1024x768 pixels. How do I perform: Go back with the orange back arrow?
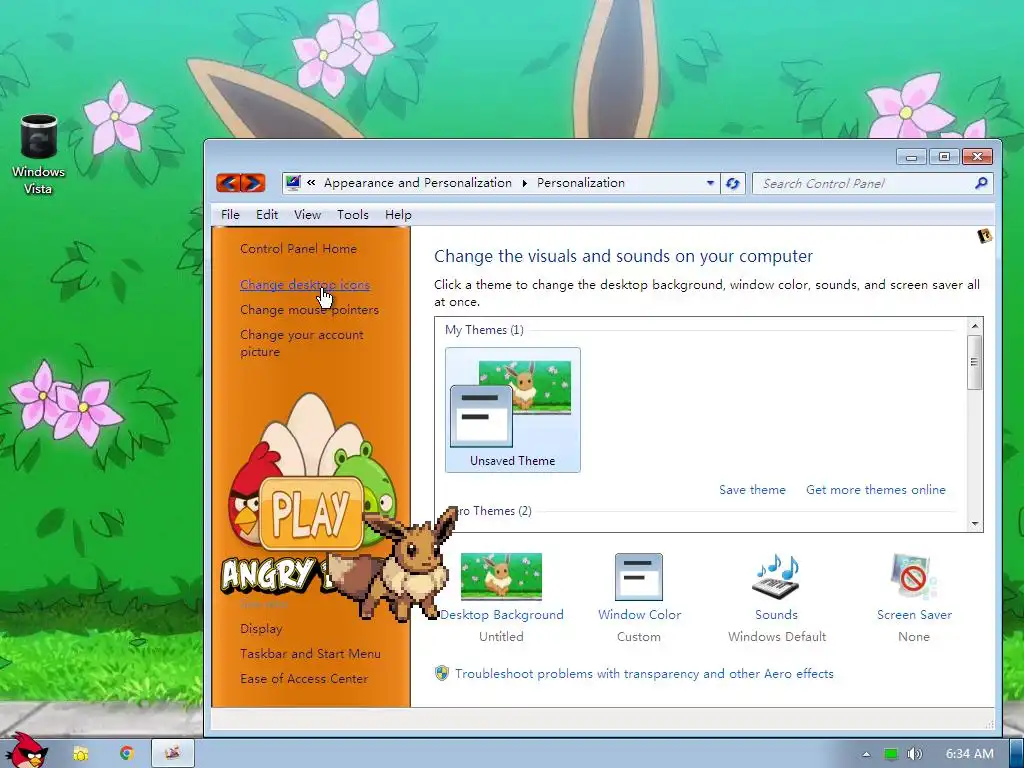coord(228,183)
